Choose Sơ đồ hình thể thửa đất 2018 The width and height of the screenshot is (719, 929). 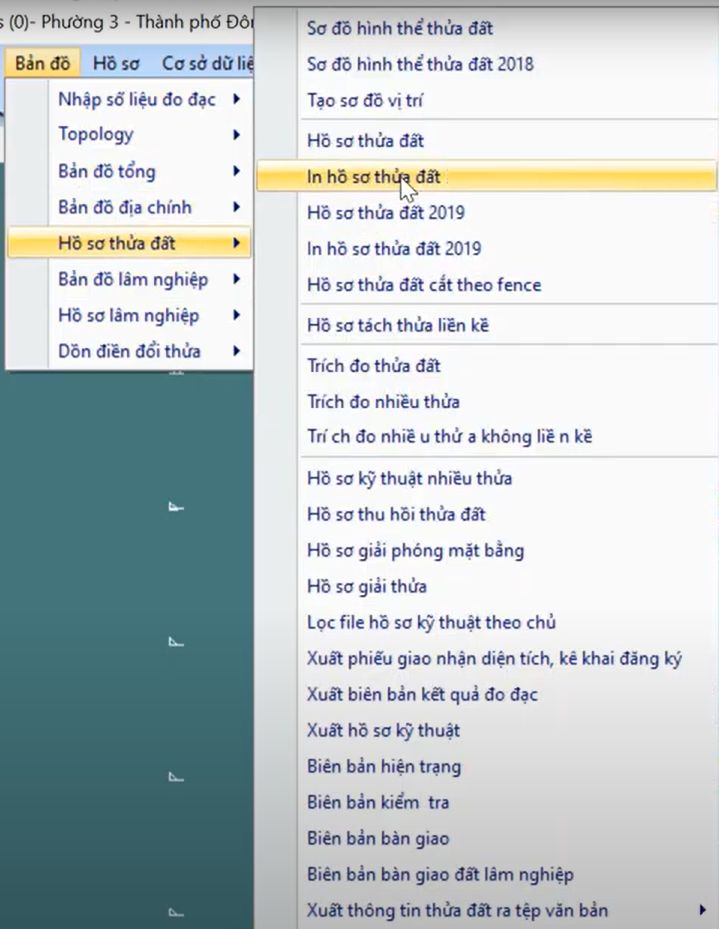[486, 64]
